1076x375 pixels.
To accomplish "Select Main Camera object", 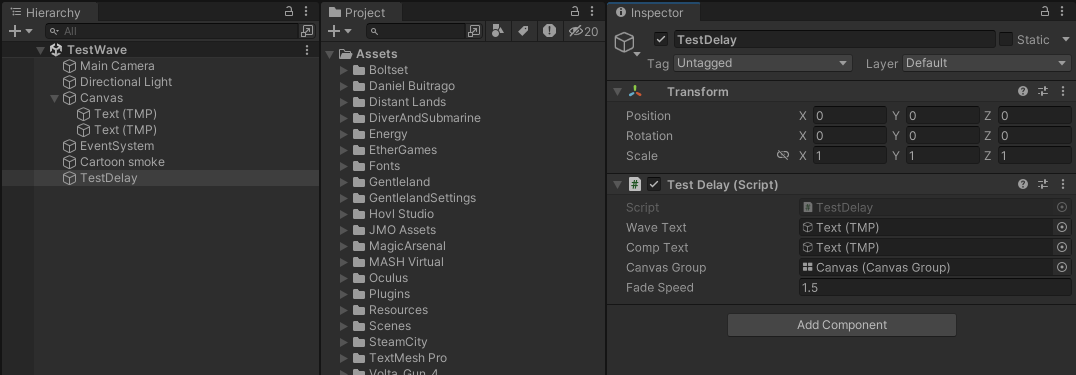I will coord(117,66).
